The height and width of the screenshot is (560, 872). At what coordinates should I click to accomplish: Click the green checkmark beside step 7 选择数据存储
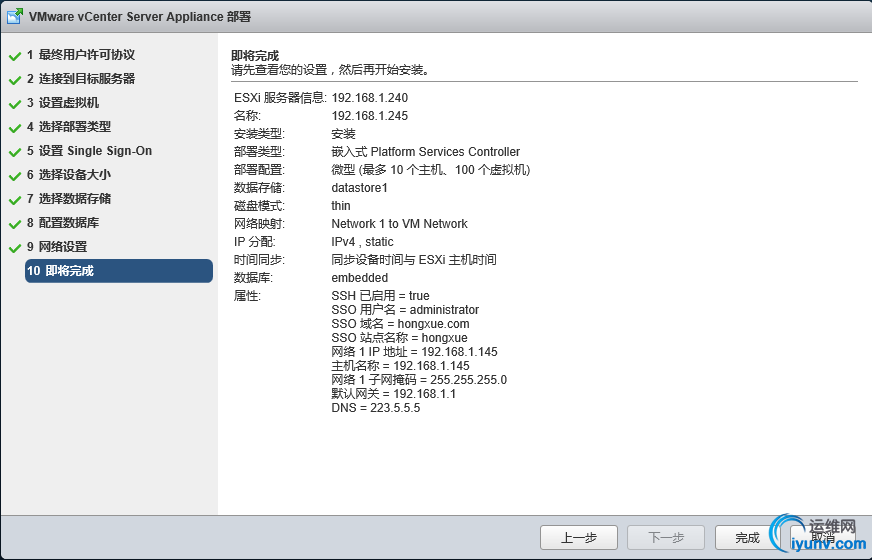pyautogui.click(x=15, y=201)
